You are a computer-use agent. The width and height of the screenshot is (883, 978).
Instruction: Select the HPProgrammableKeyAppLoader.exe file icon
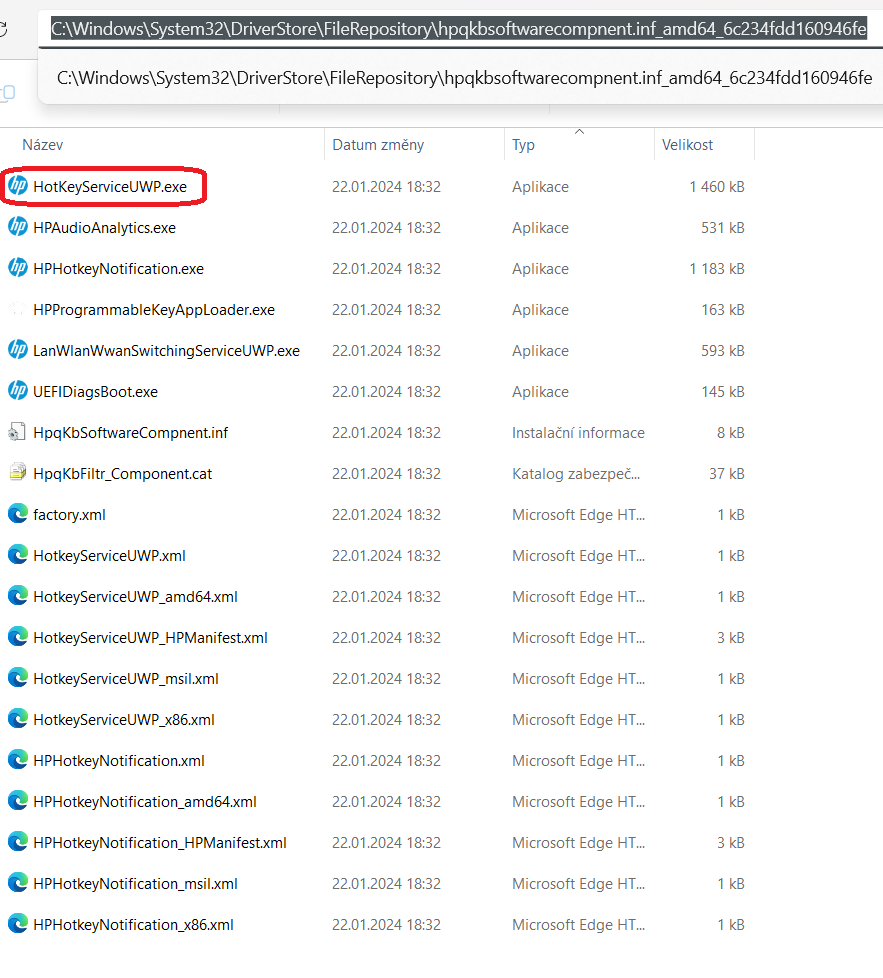17,309
